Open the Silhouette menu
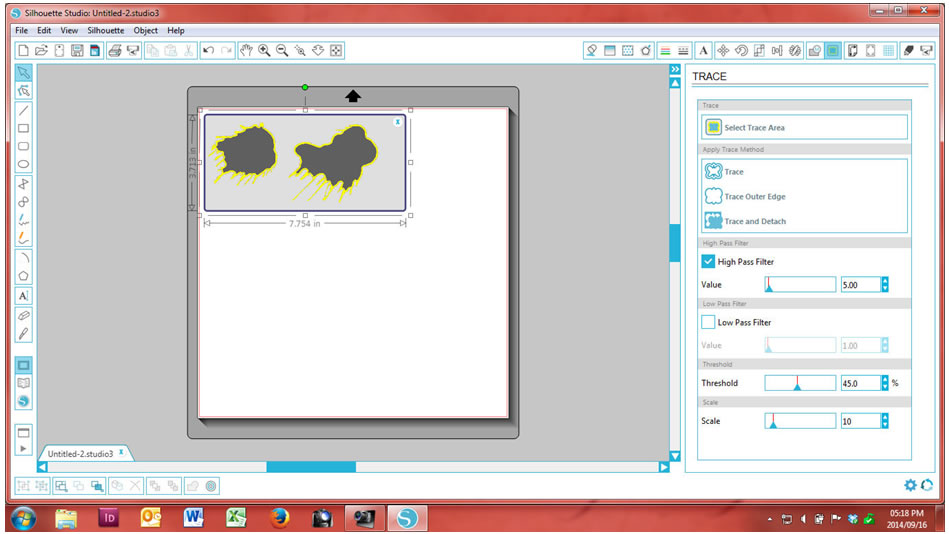 click(x=105, y=30)
